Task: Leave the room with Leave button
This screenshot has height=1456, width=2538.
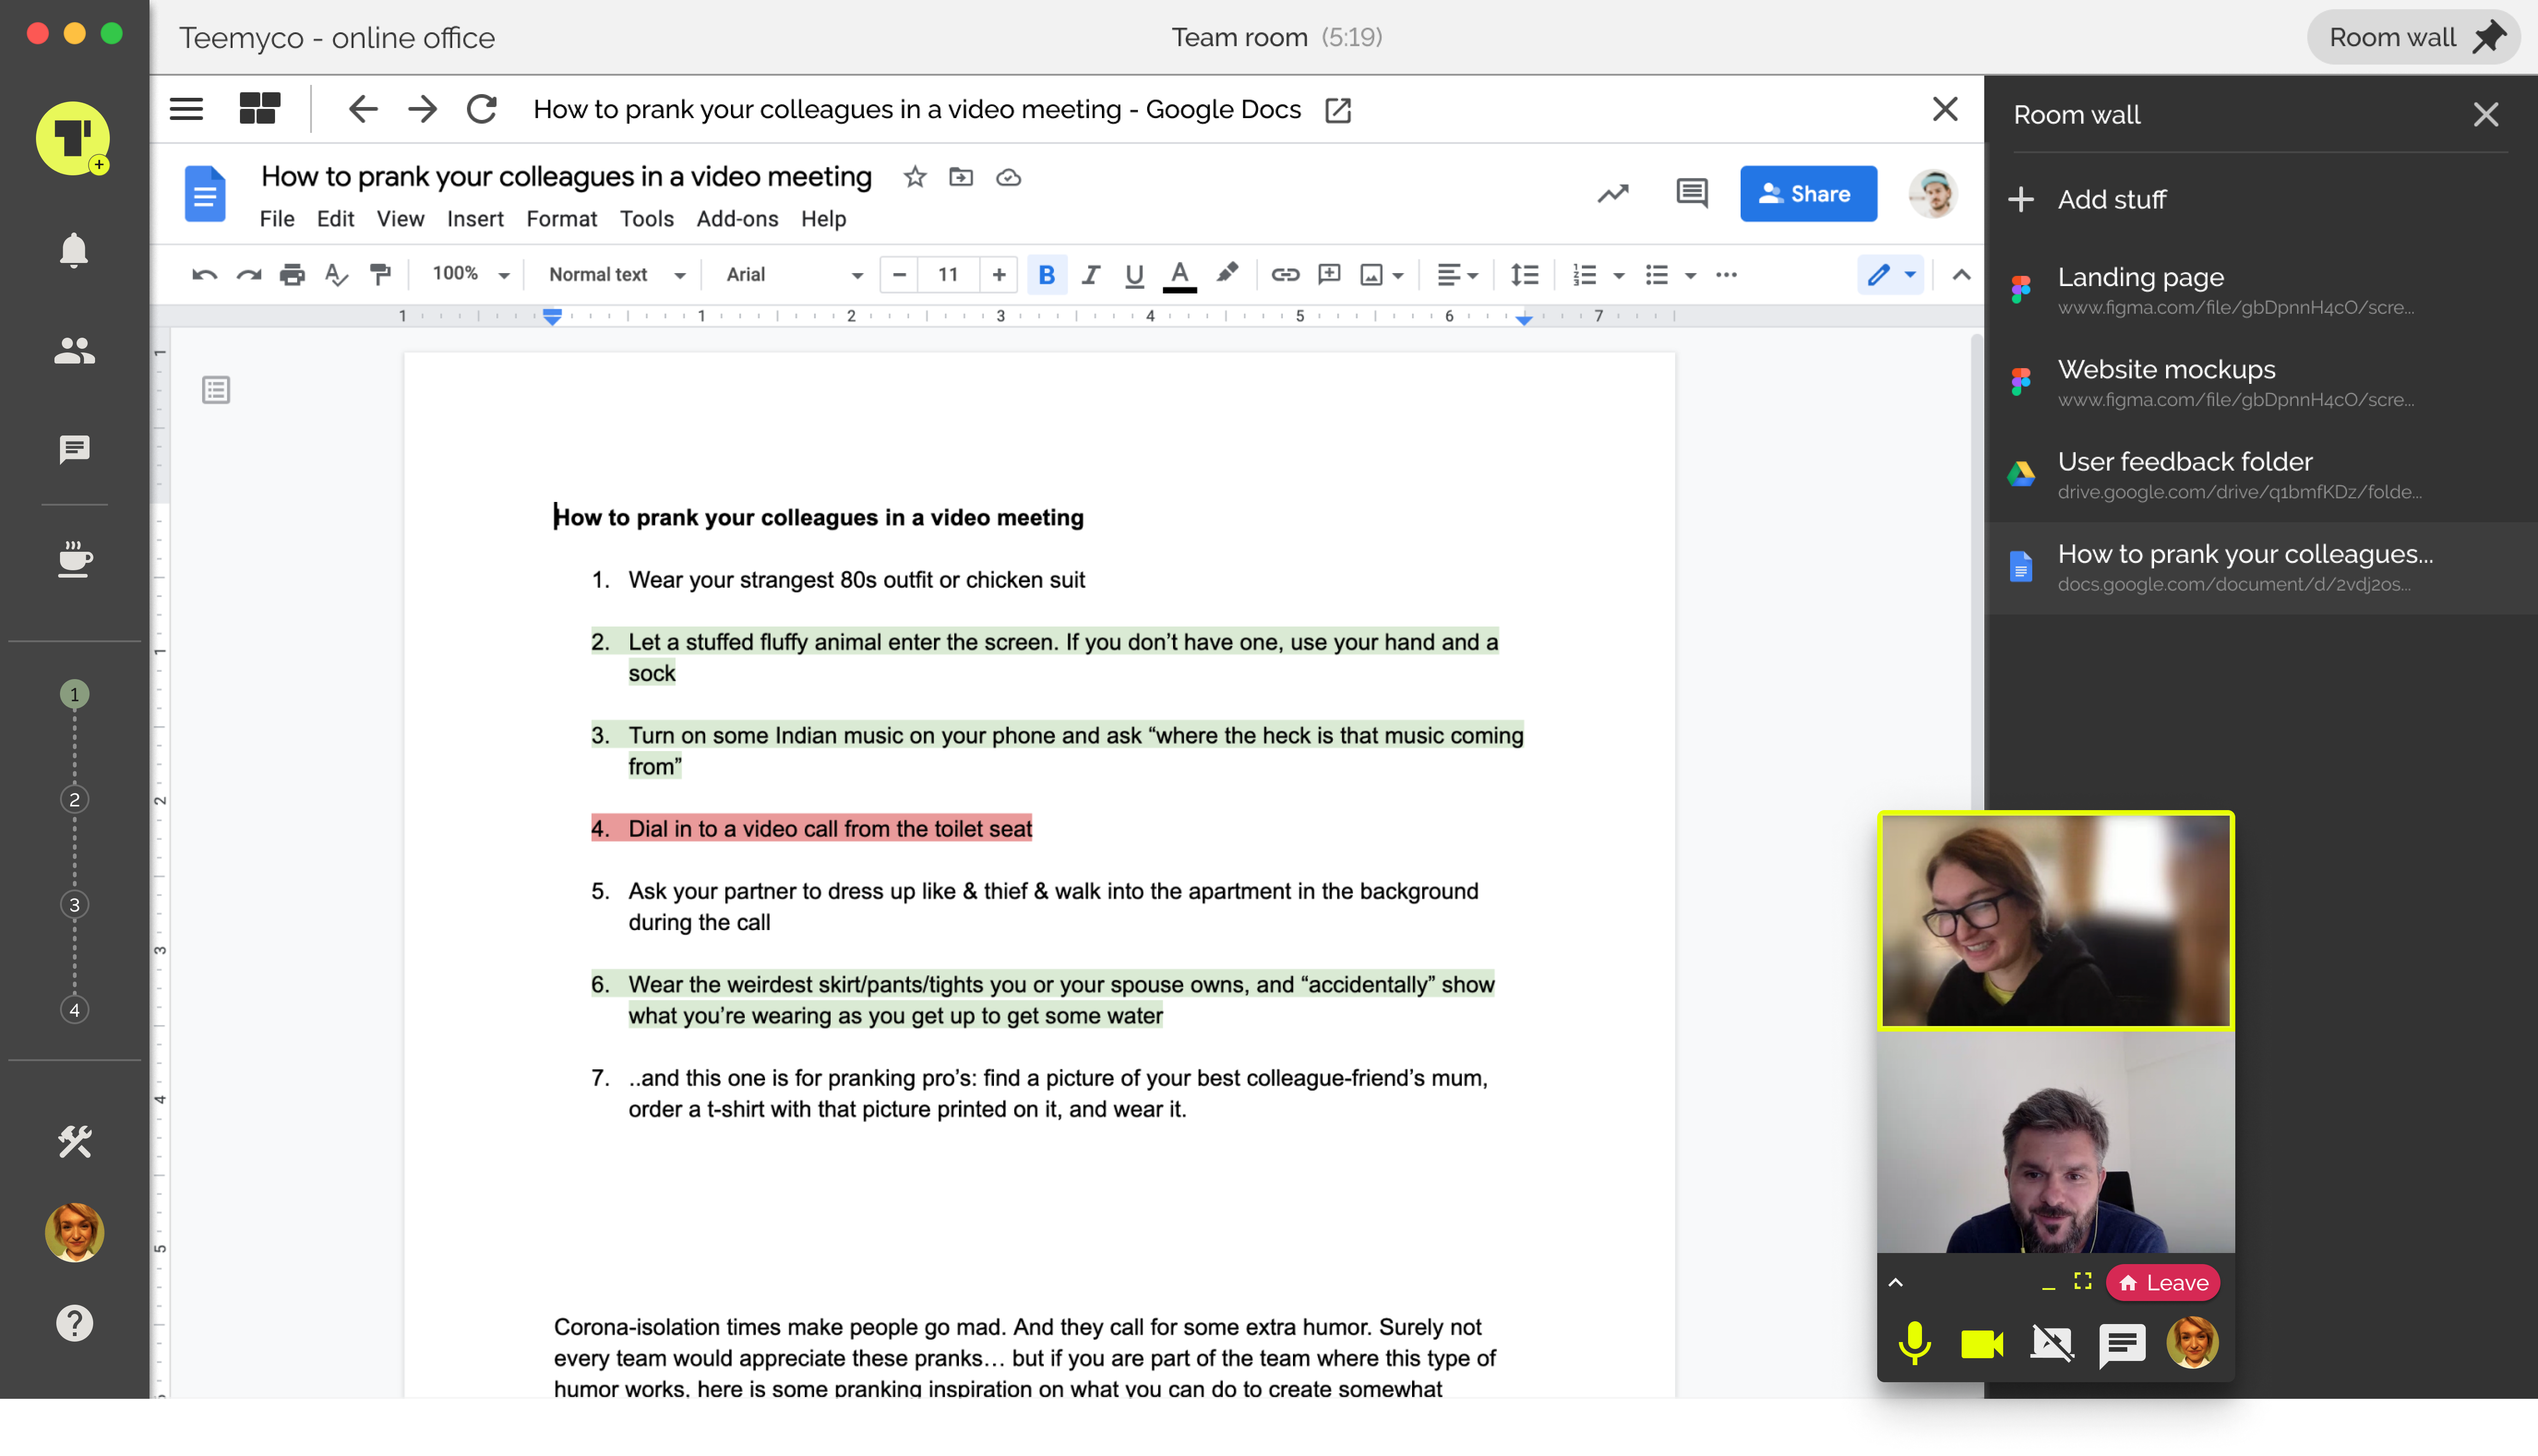Action: coord(2163,1283)
